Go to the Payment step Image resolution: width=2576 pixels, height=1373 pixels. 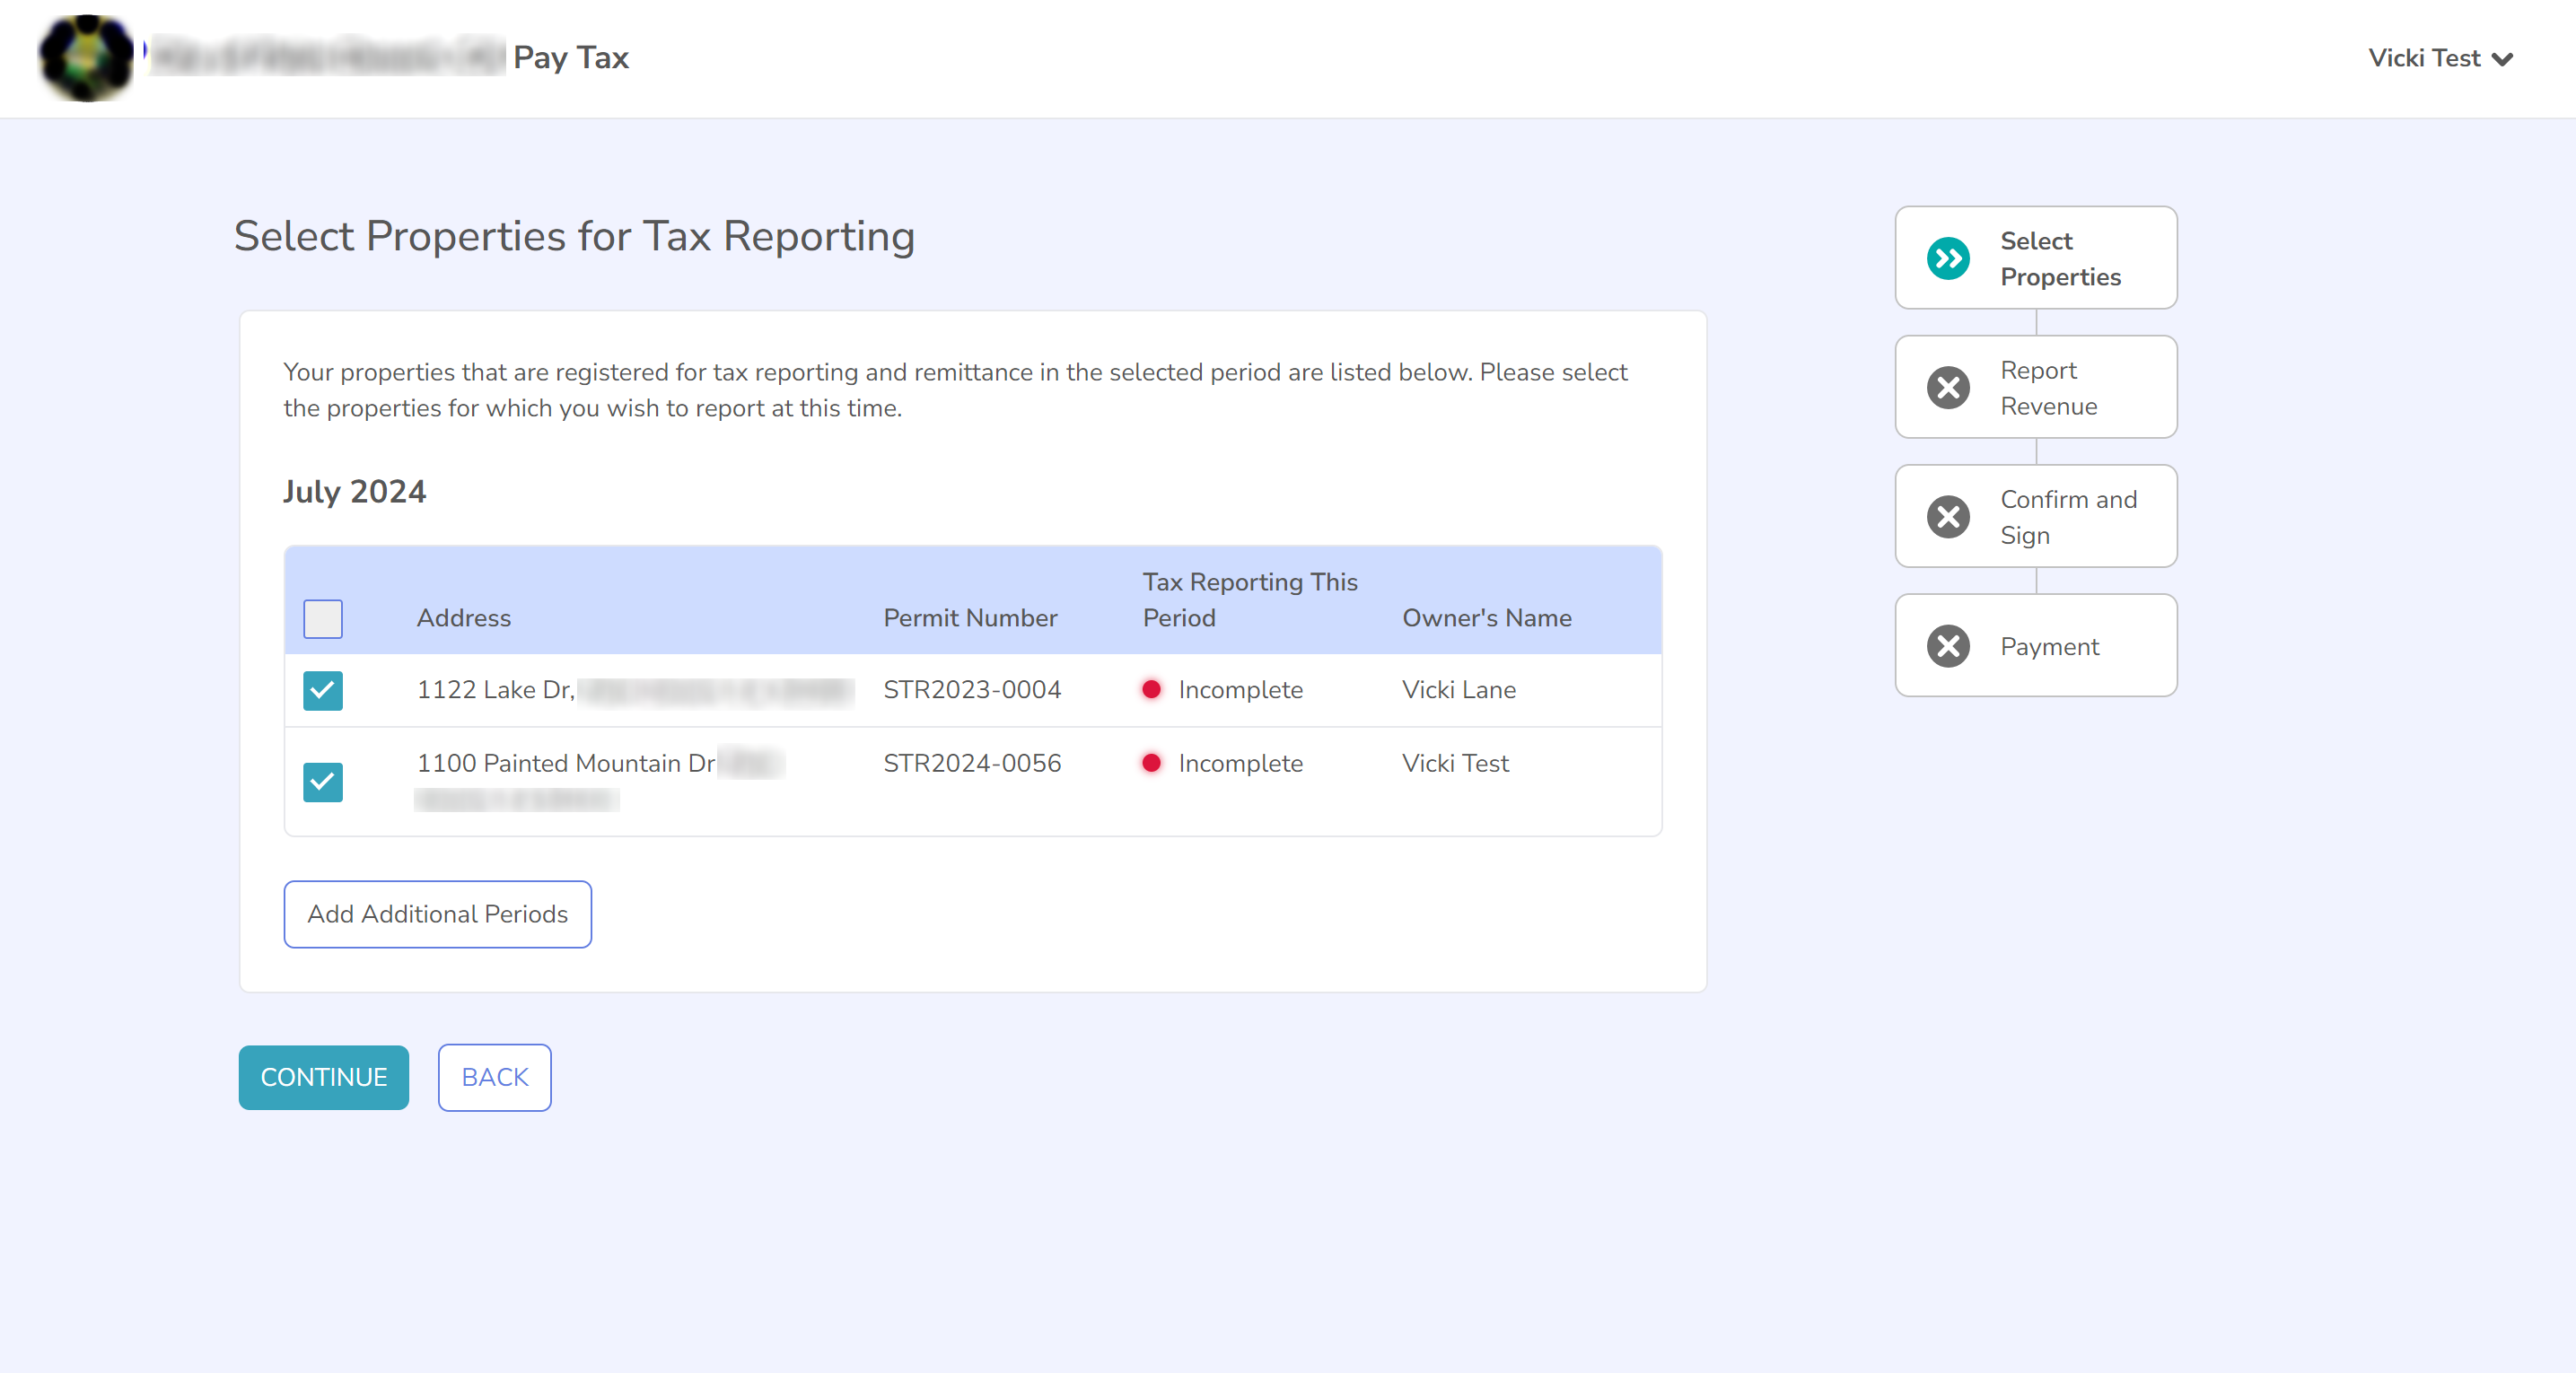(2036, 645)
